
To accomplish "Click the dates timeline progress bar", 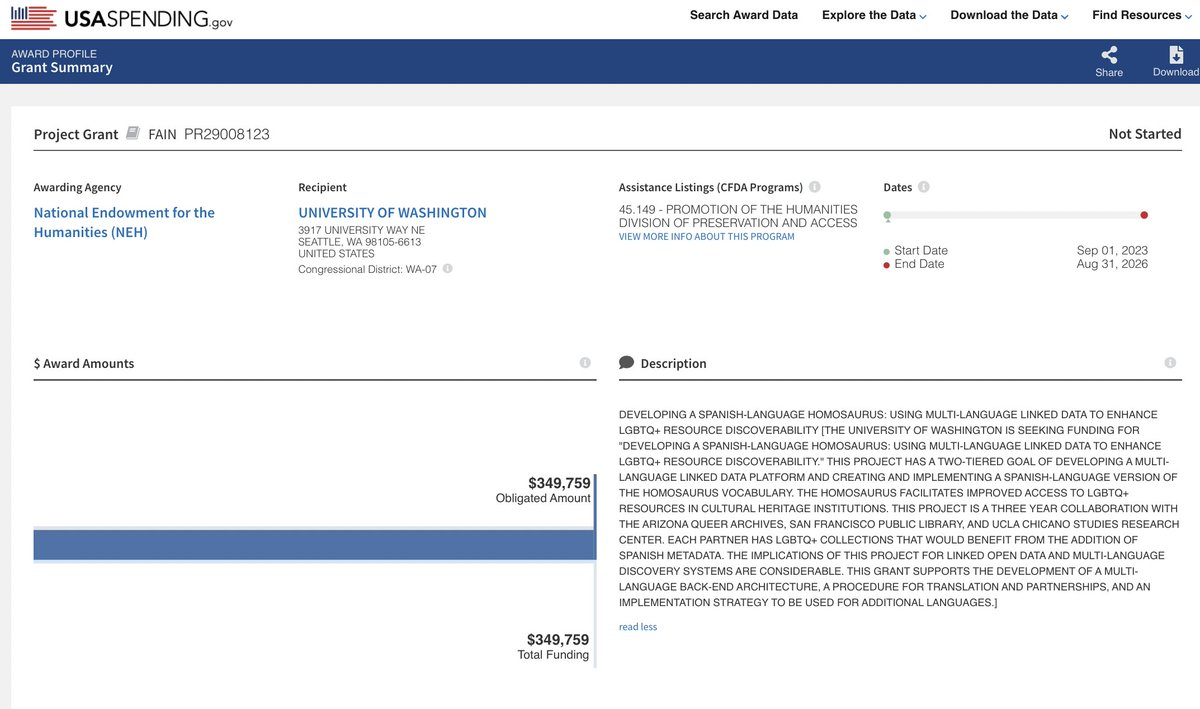I will [x=1015, y=215].
